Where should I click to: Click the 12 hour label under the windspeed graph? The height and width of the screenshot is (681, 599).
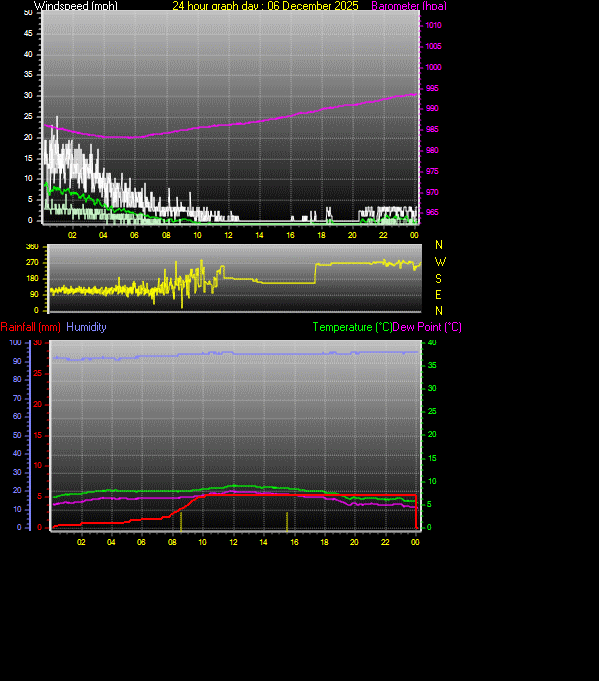click(228, 235)
